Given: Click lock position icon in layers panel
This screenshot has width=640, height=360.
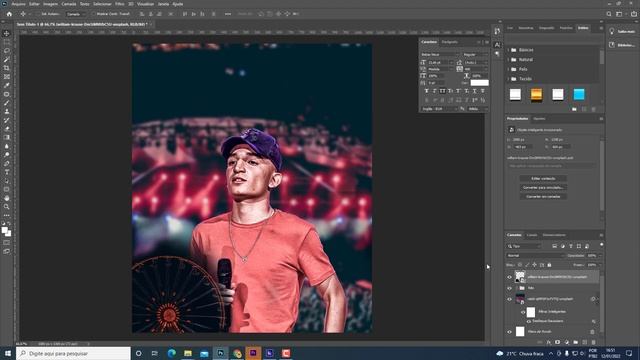Looking at the screenshot, I should click(534, 265).
